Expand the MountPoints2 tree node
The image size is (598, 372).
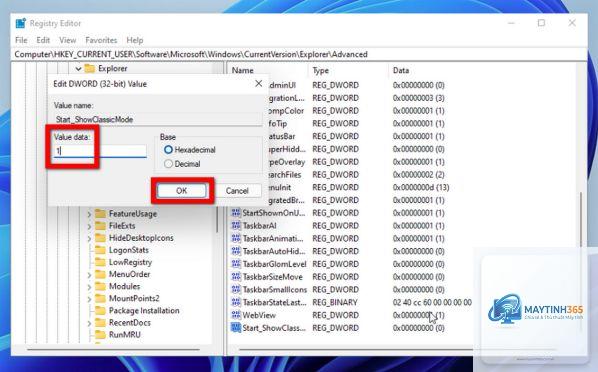89,299
